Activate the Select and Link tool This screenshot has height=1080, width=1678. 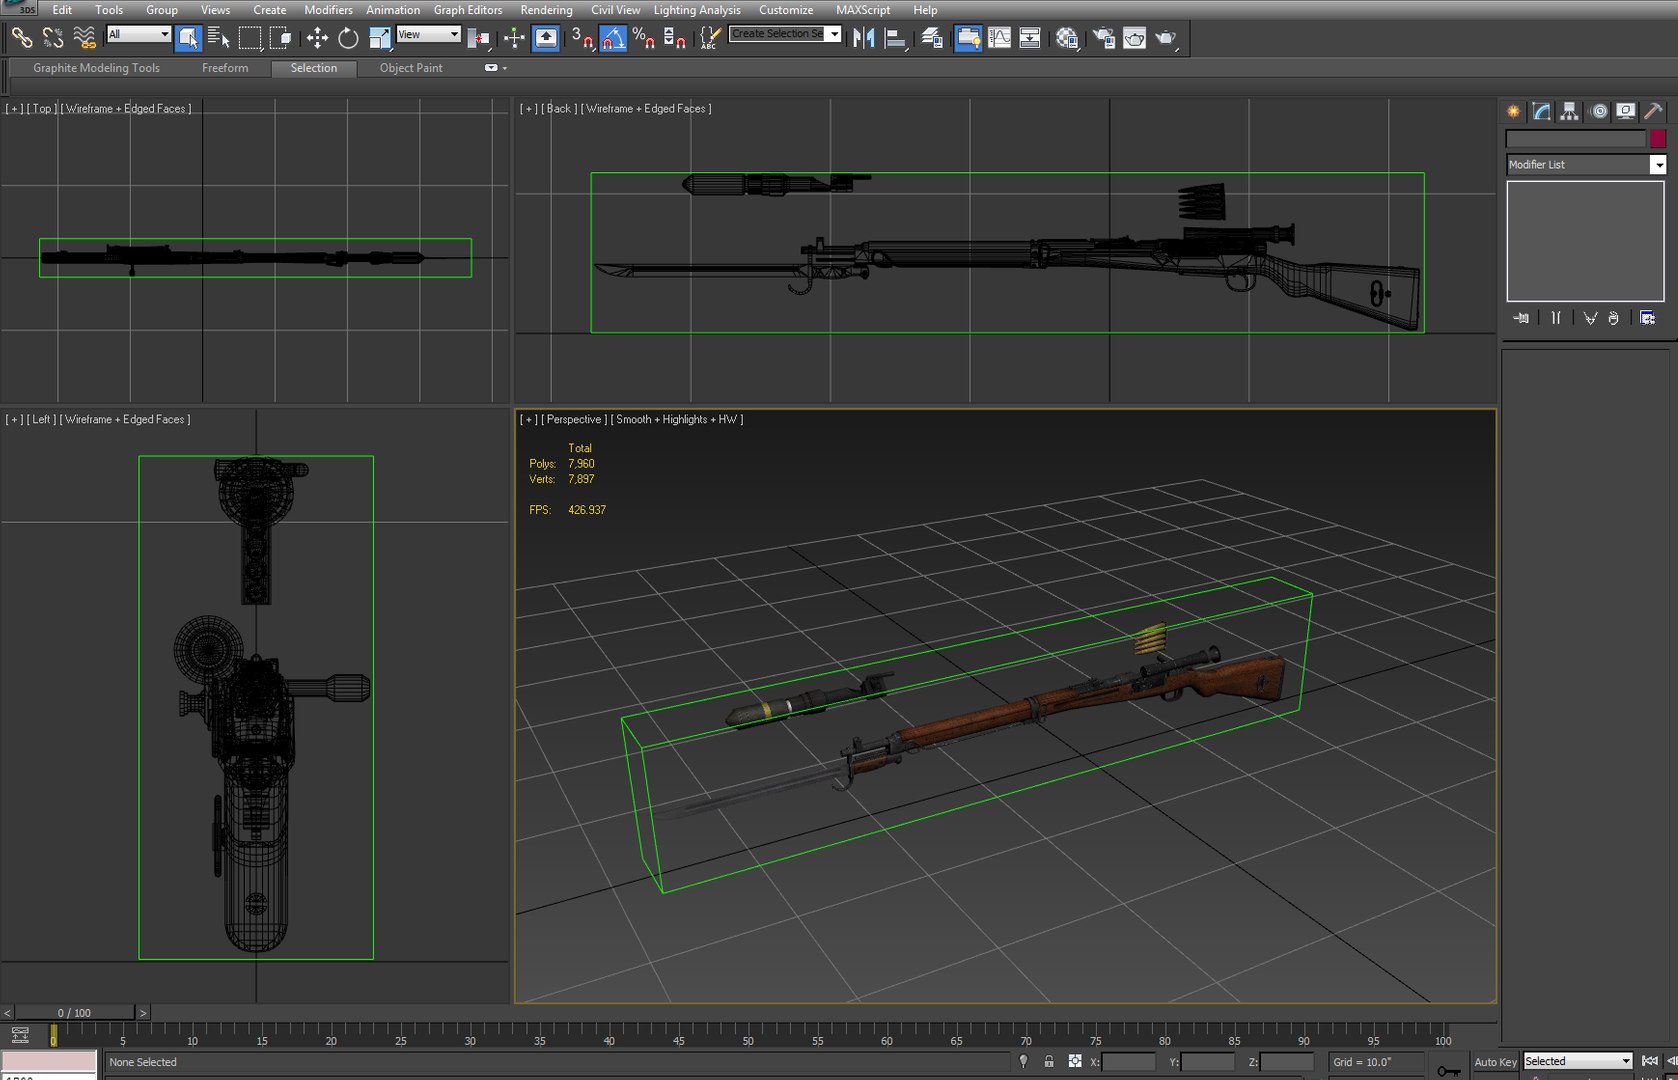pos(21,38)
